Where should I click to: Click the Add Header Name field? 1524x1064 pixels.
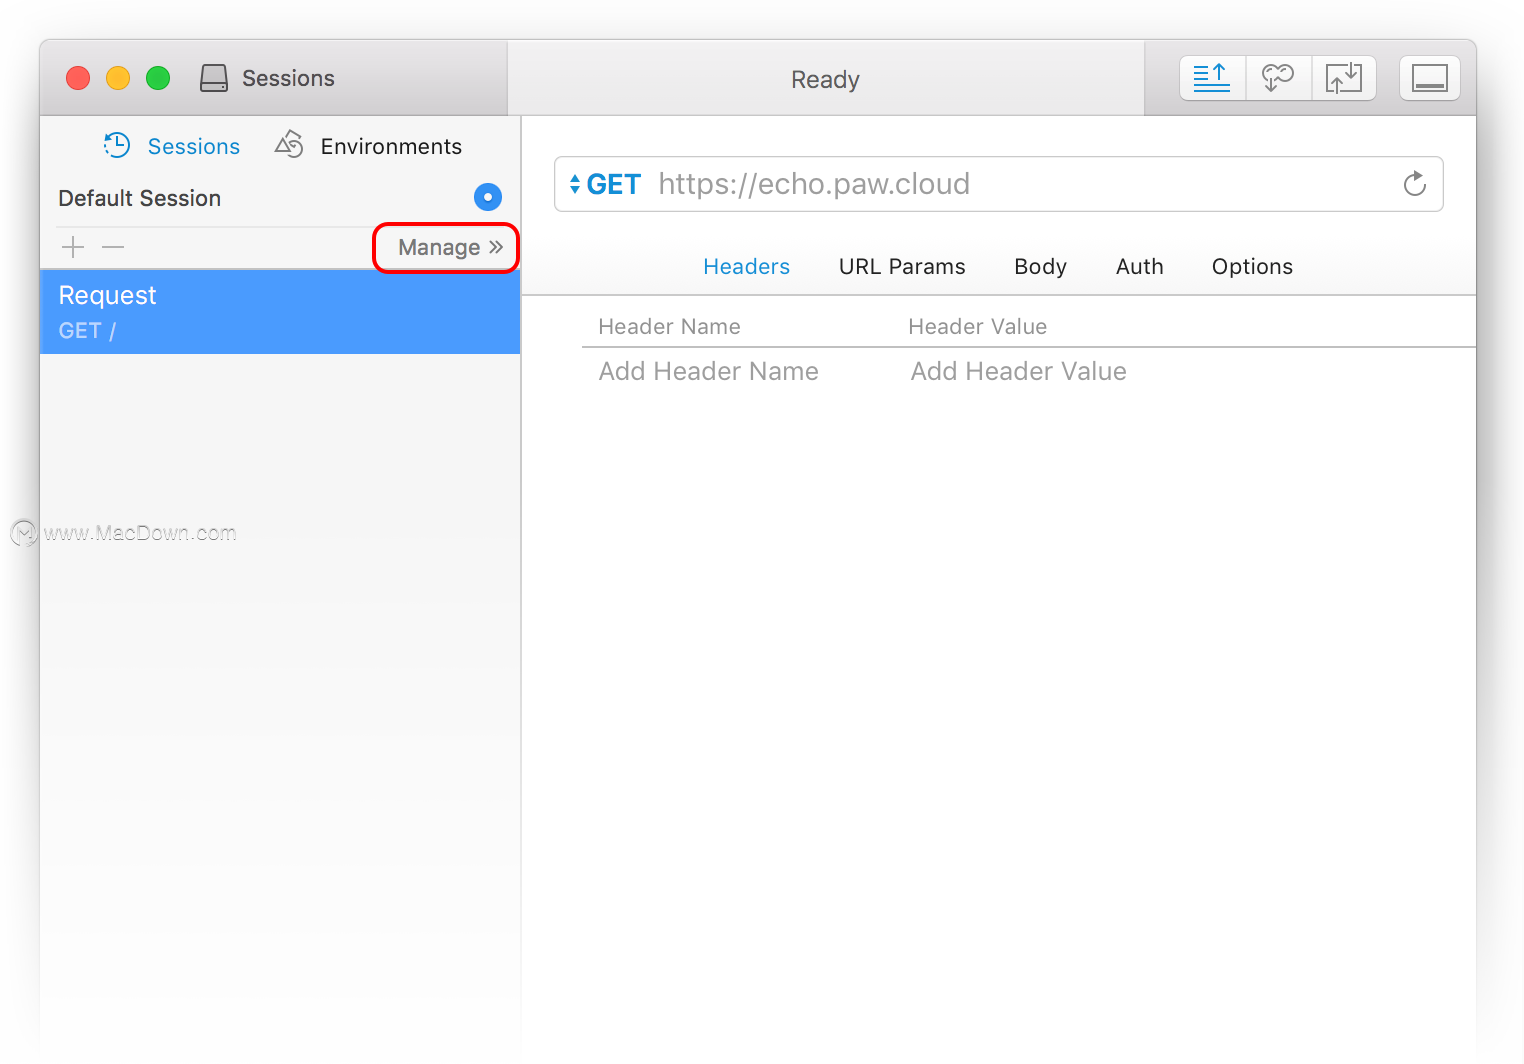708,371
